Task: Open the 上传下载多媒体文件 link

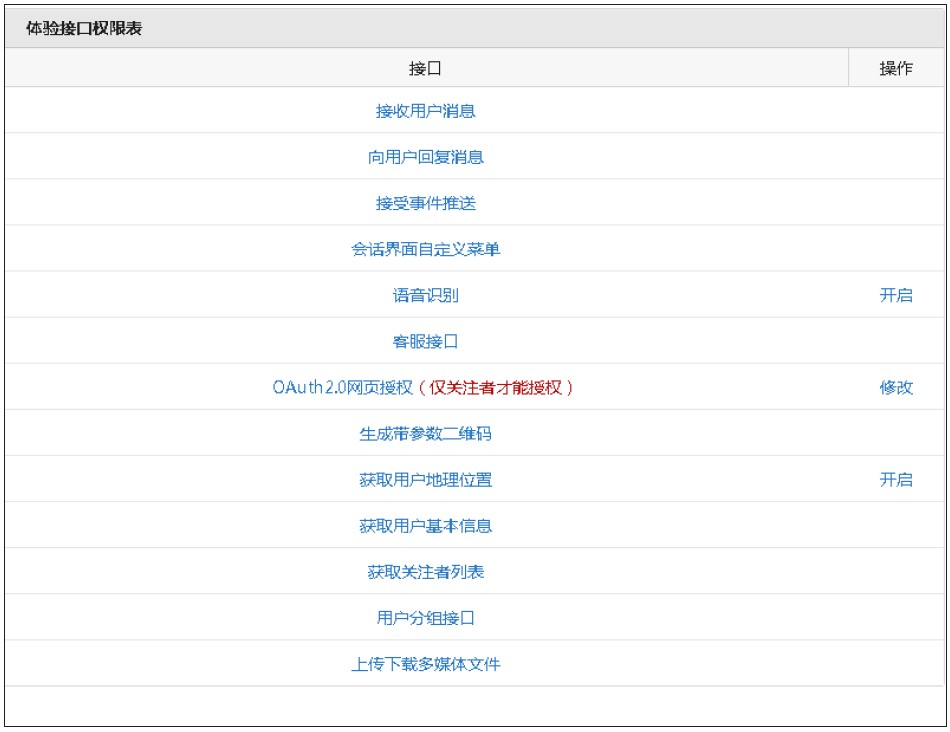Action: click(425, 664)
